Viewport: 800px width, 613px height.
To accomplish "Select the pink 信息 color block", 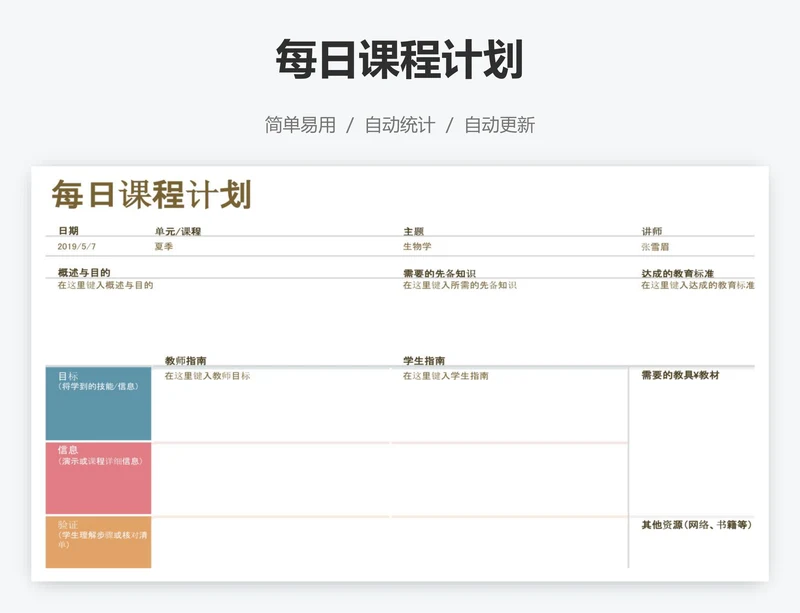I will tap(98, 478).
